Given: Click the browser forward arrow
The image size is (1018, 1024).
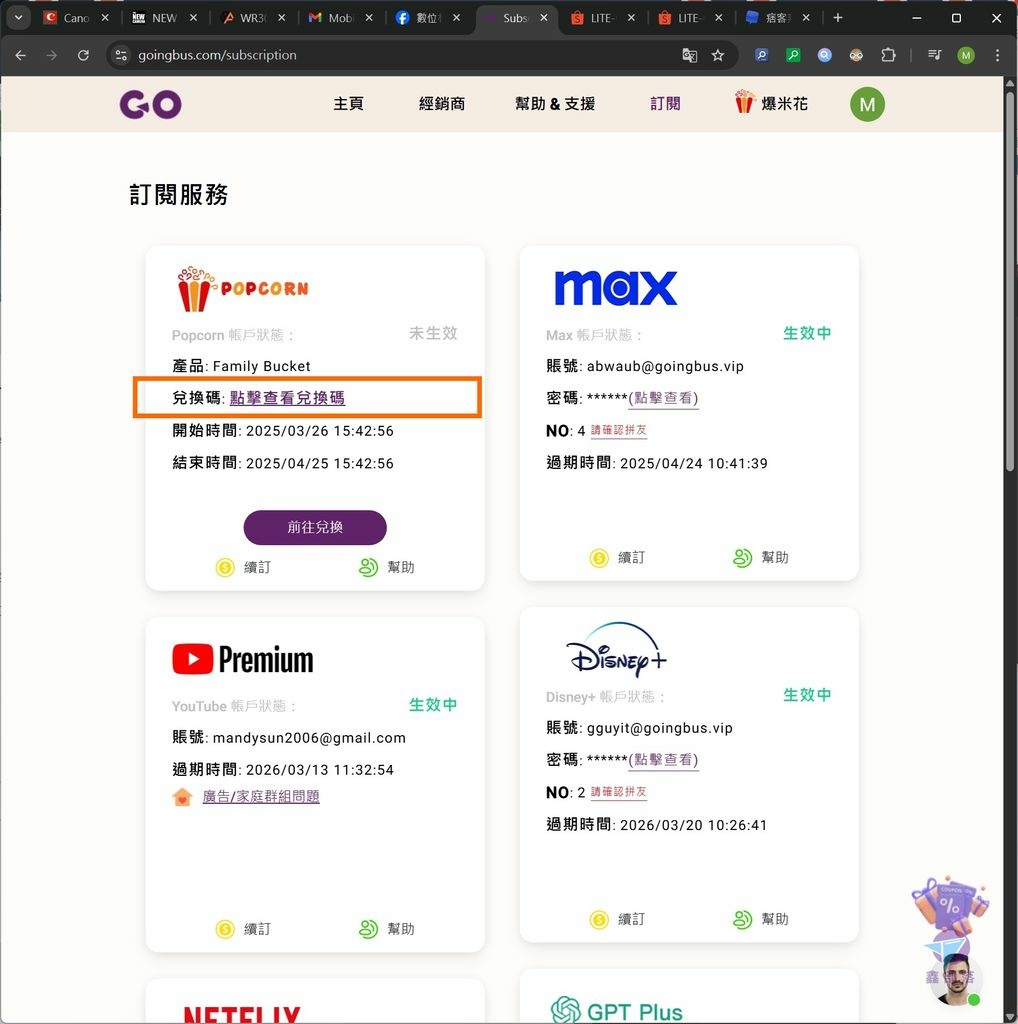Looking at the screenshot, I should click(x=52, y=56).
